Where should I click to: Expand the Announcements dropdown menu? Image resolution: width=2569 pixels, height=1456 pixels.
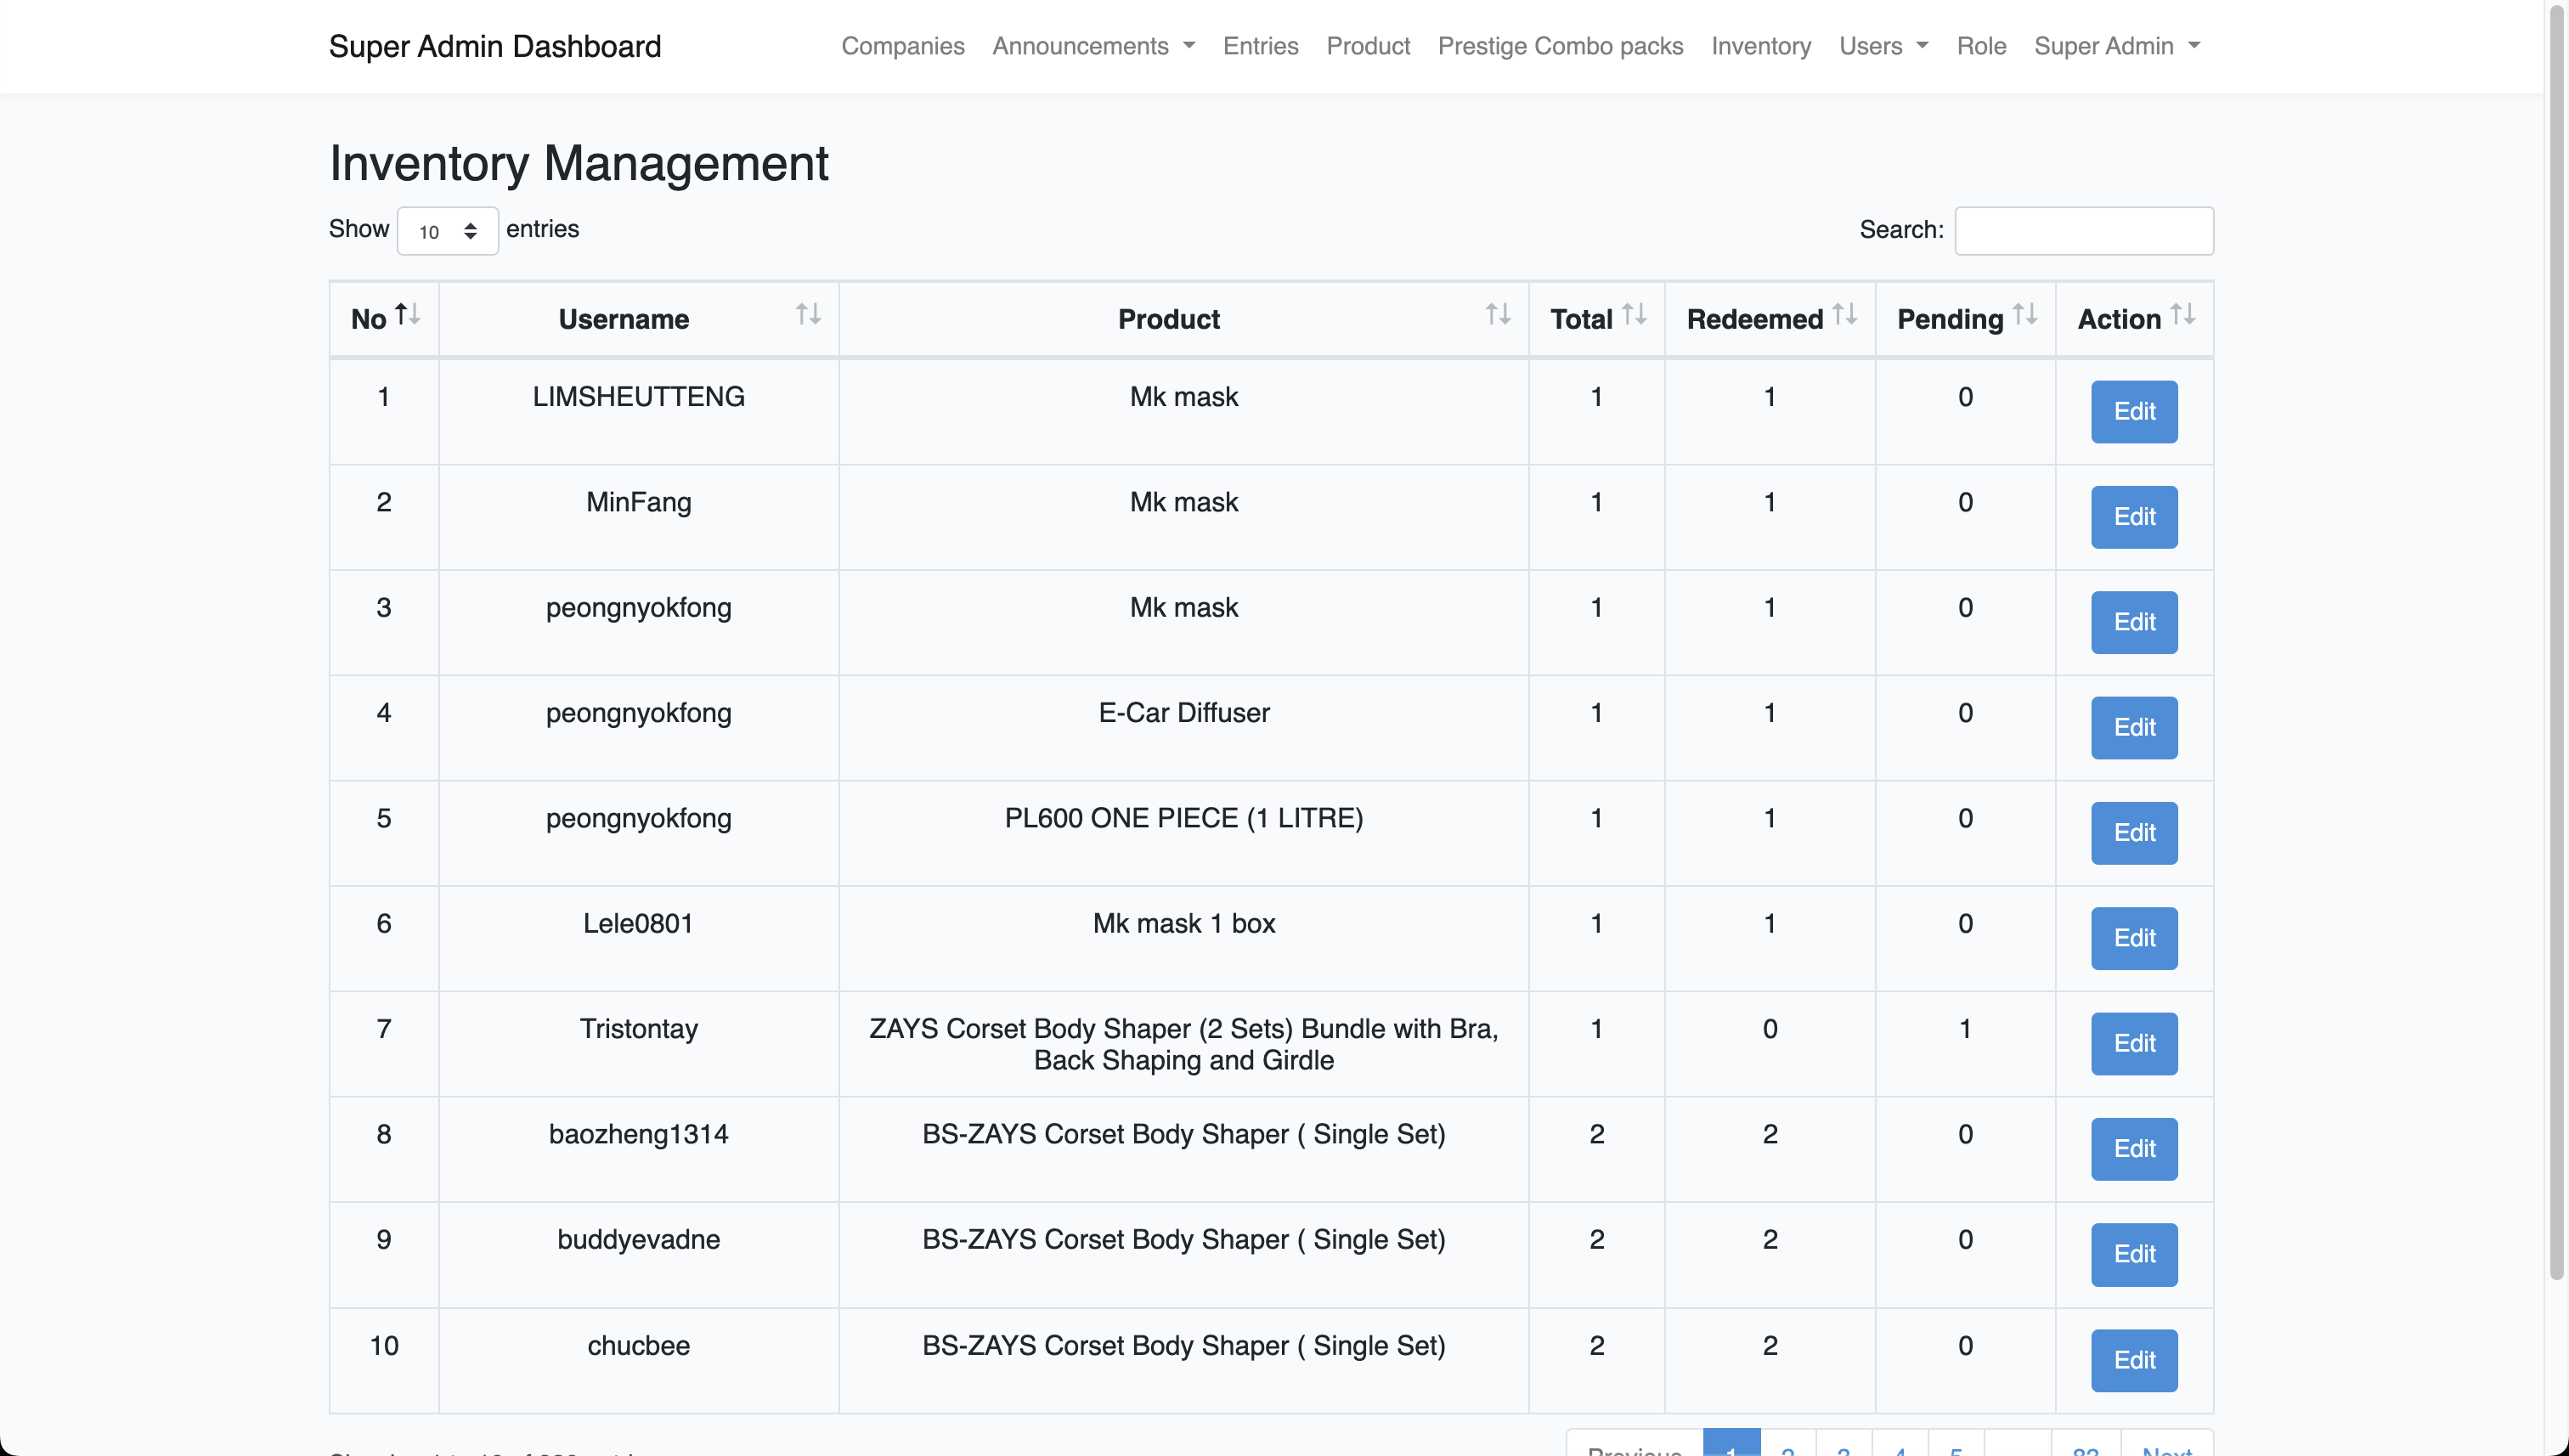(1093, 46)
